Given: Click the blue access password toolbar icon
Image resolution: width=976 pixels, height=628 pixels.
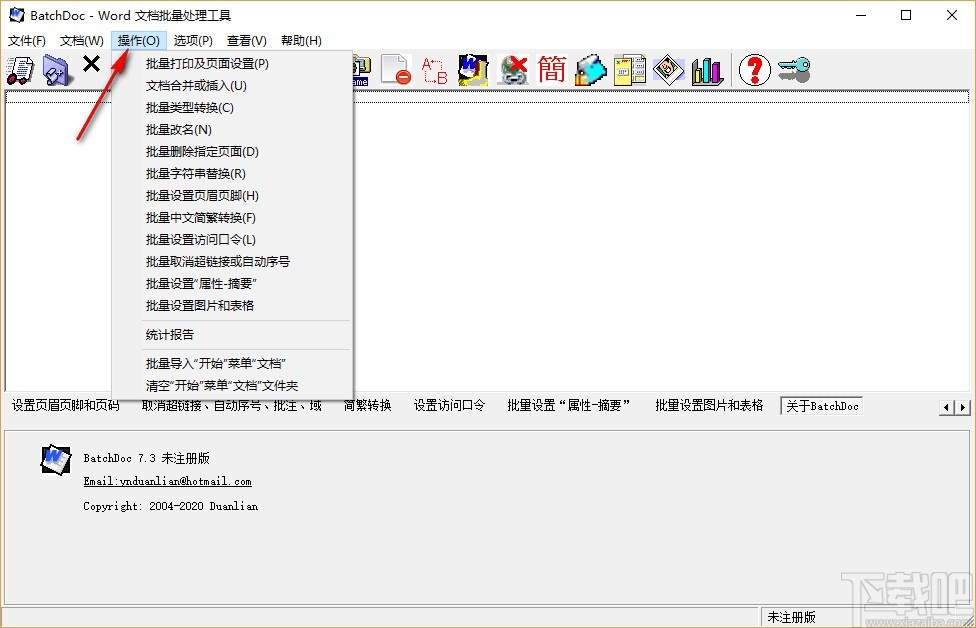Looking at the screenshot, I should pyautogui.click(x=590, y=70).
